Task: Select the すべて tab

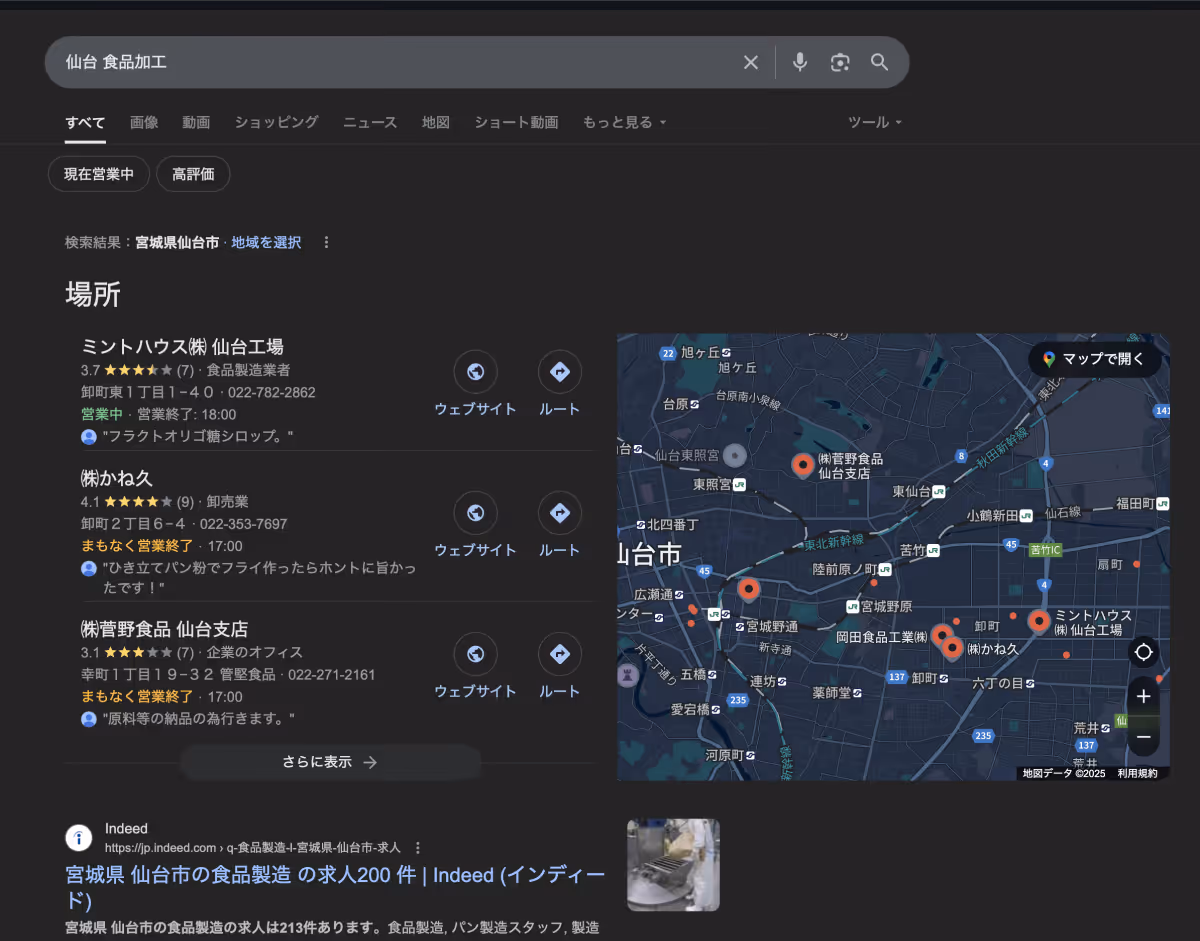Action: [85, 122]
